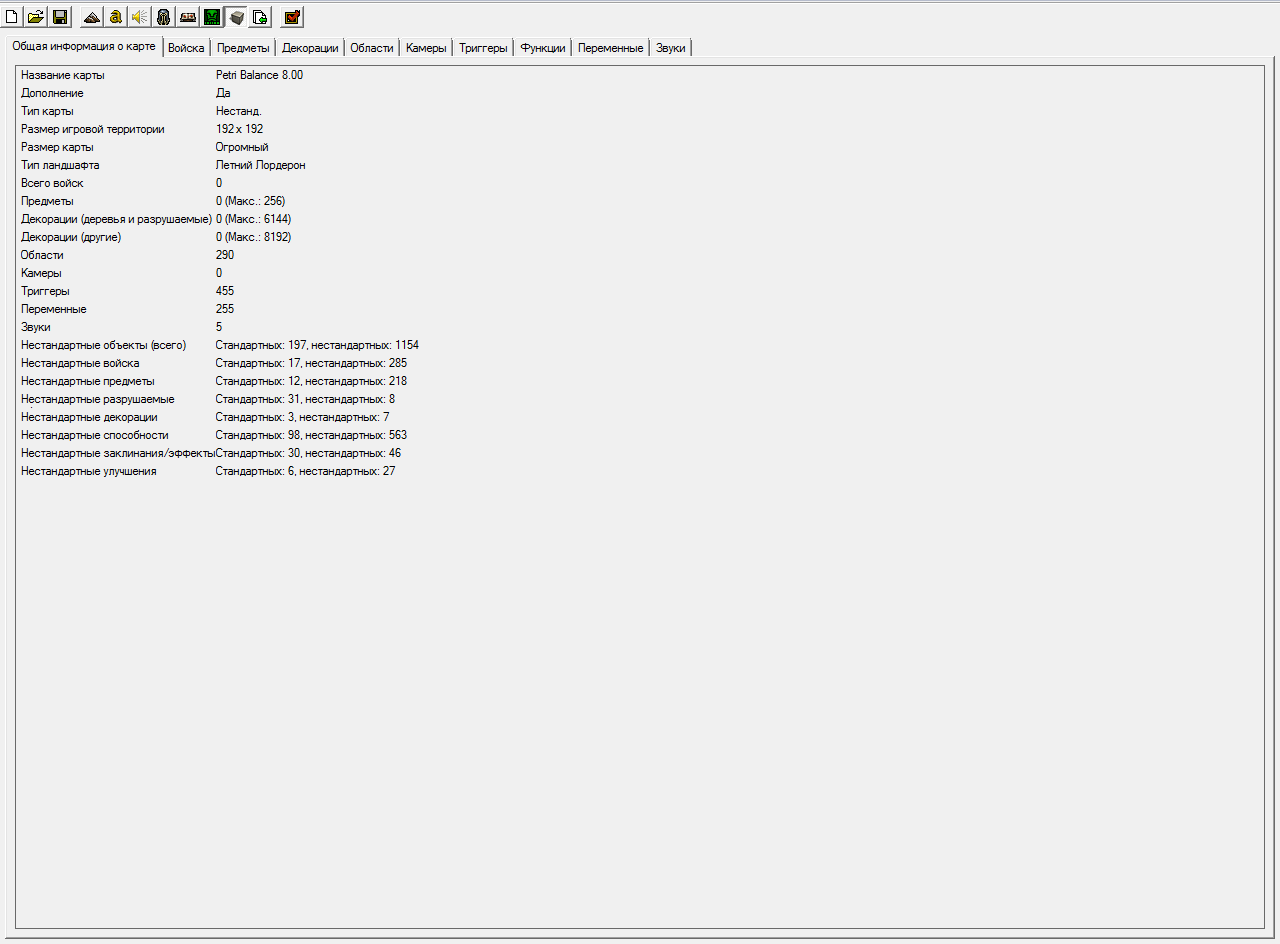Show the Области tab
This screenshot has width=1280, height=944.
(372, 48)
